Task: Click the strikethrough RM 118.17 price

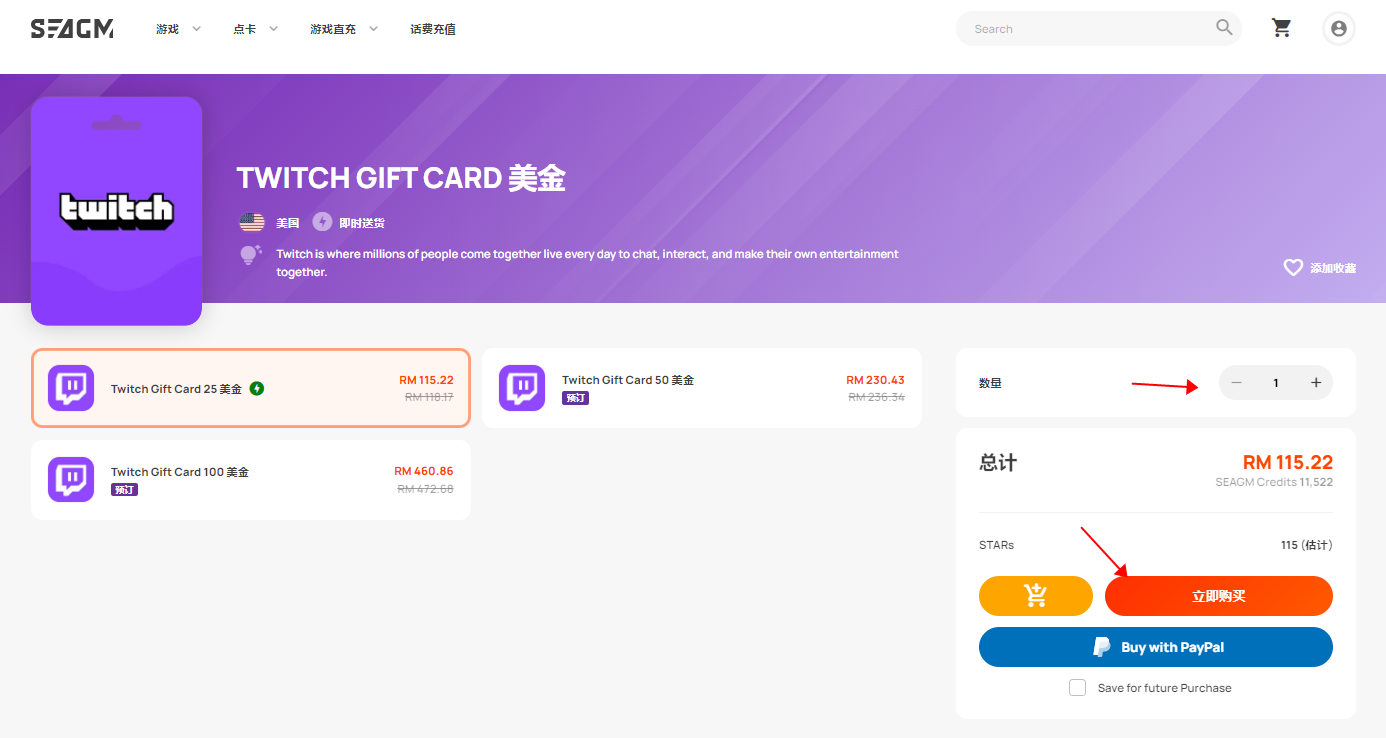Action: (x=429, y=397)
